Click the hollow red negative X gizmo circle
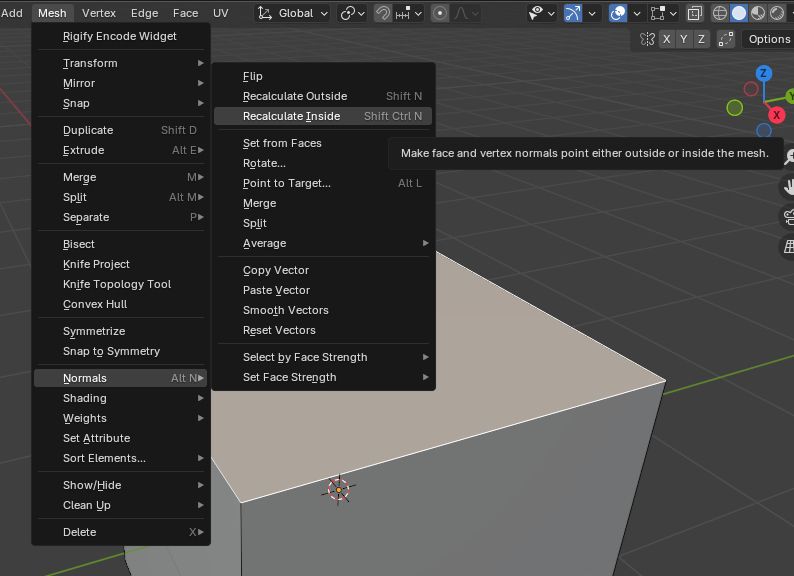Image resolution: width=794 pixels, height=576 pixels. 751,89
